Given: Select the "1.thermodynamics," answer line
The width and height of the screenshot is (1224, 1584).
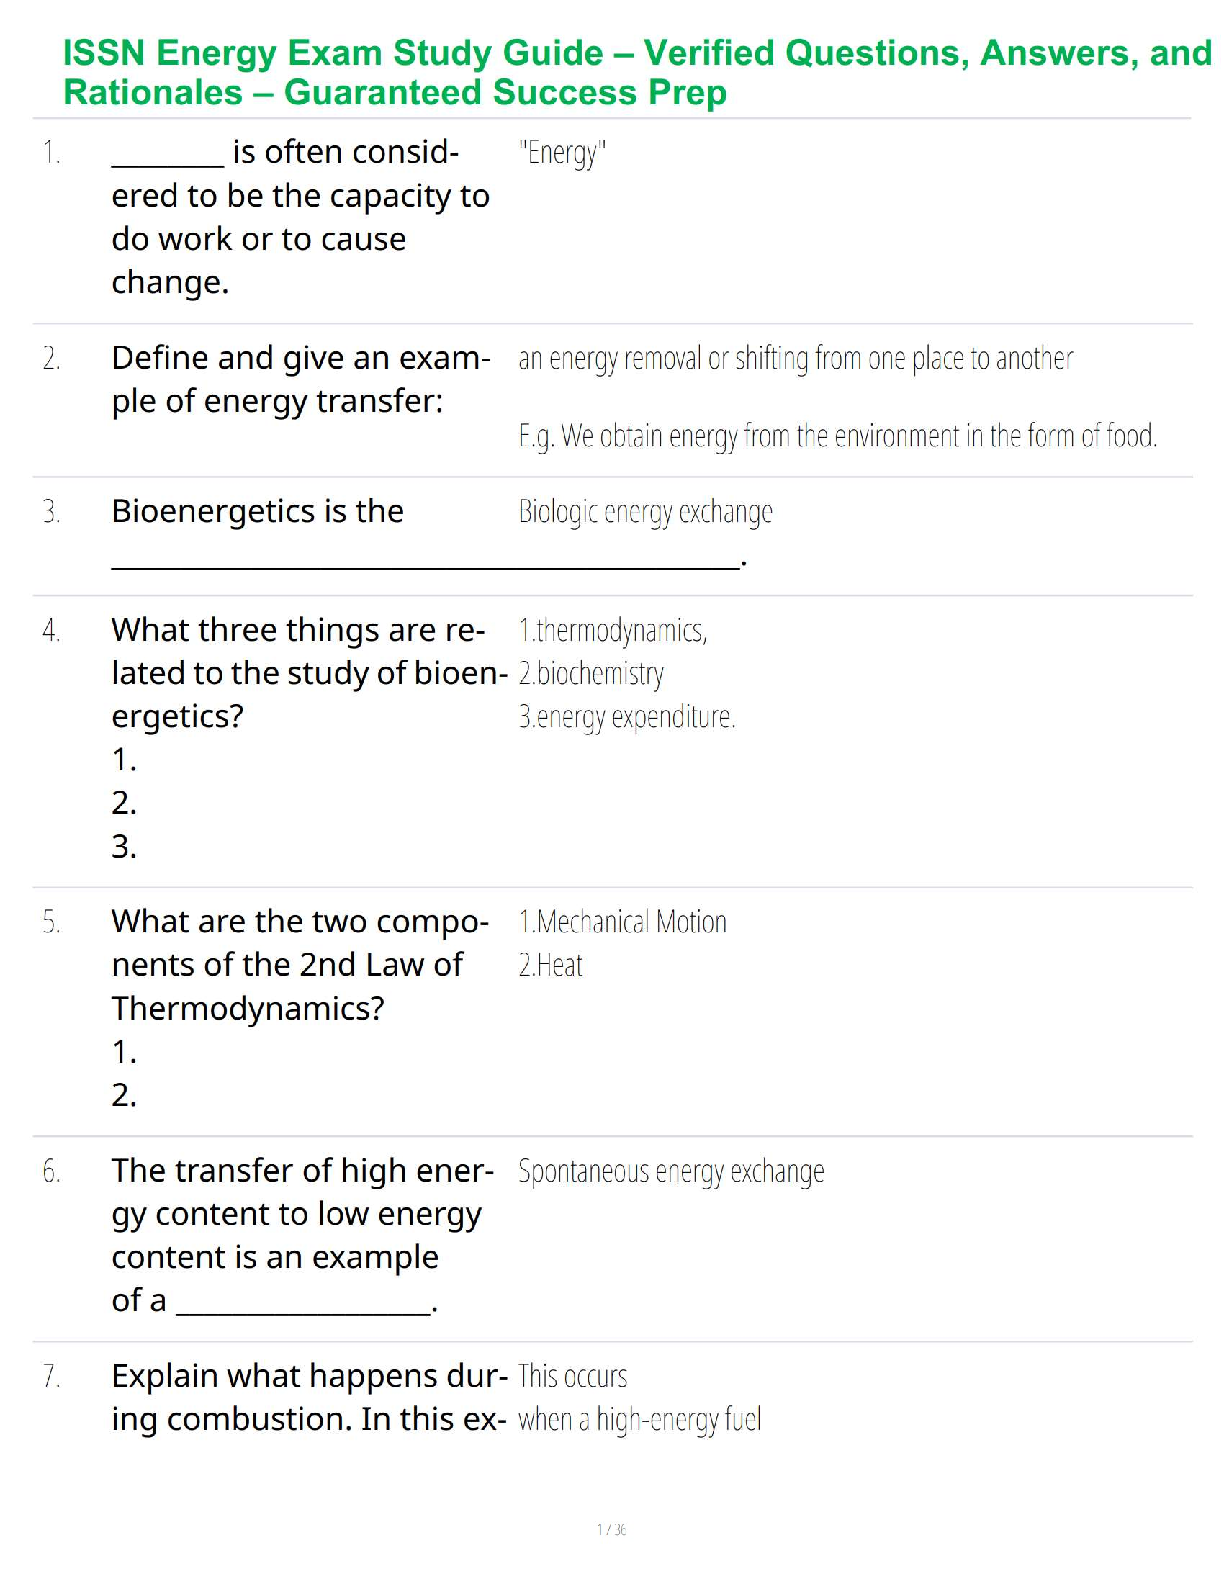Looking at the screenshot, I should coord(612,630).
